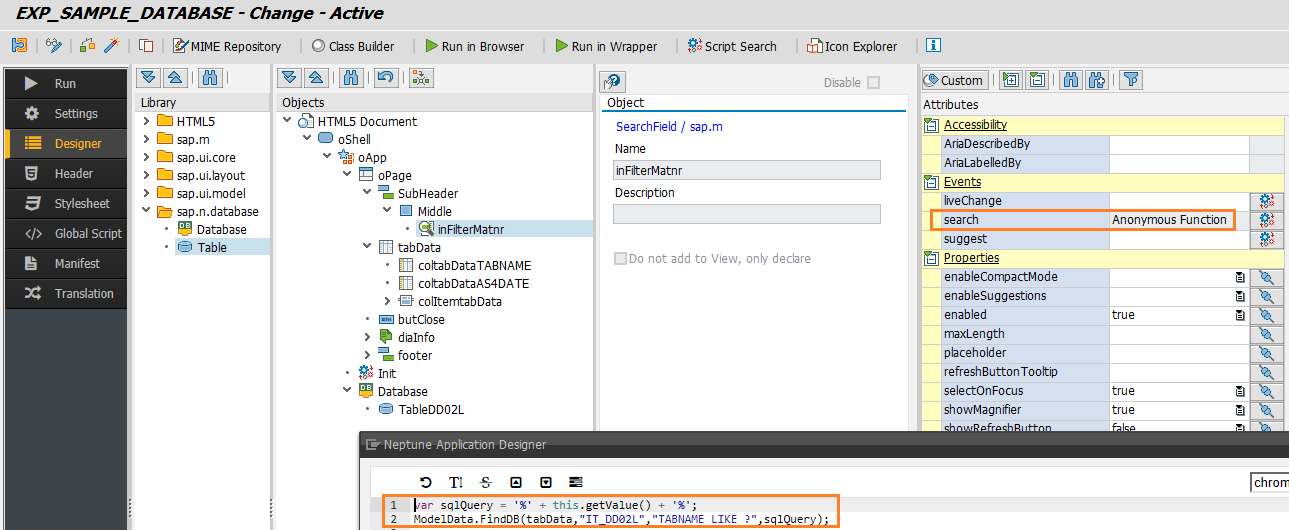Viewport: 1289px width, 530px height.
Task: Expand all nodes in Objects panel
Action: click(x=290, y=78)
